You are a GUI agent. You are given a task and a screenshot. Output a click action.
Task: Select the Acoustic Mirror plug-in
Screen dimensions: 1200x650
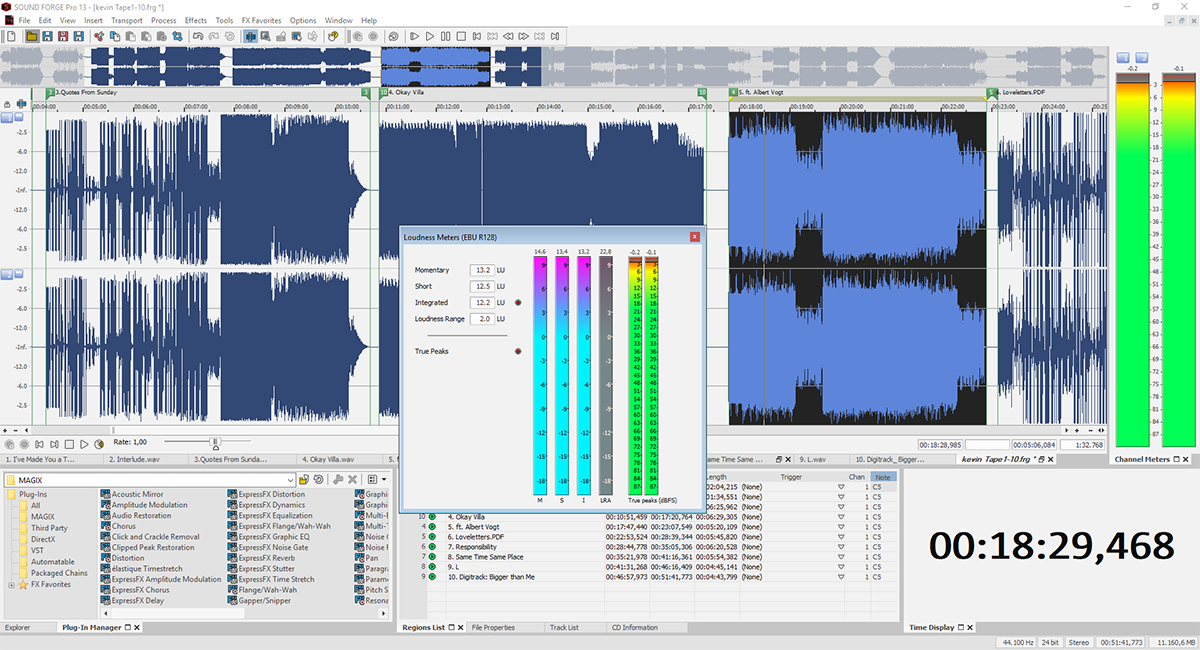[137, 494]
